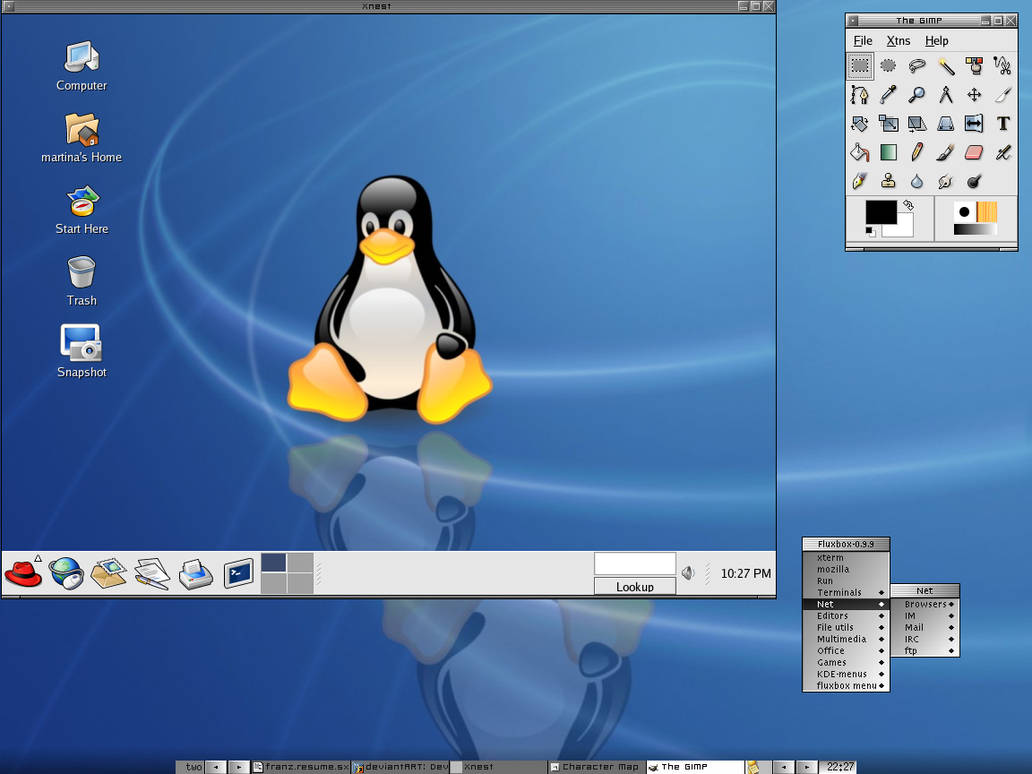Select the Intelligent Scissors tool
Image resolution: width=1032 pixels, height=774 pixels.
click(1002, 66)
